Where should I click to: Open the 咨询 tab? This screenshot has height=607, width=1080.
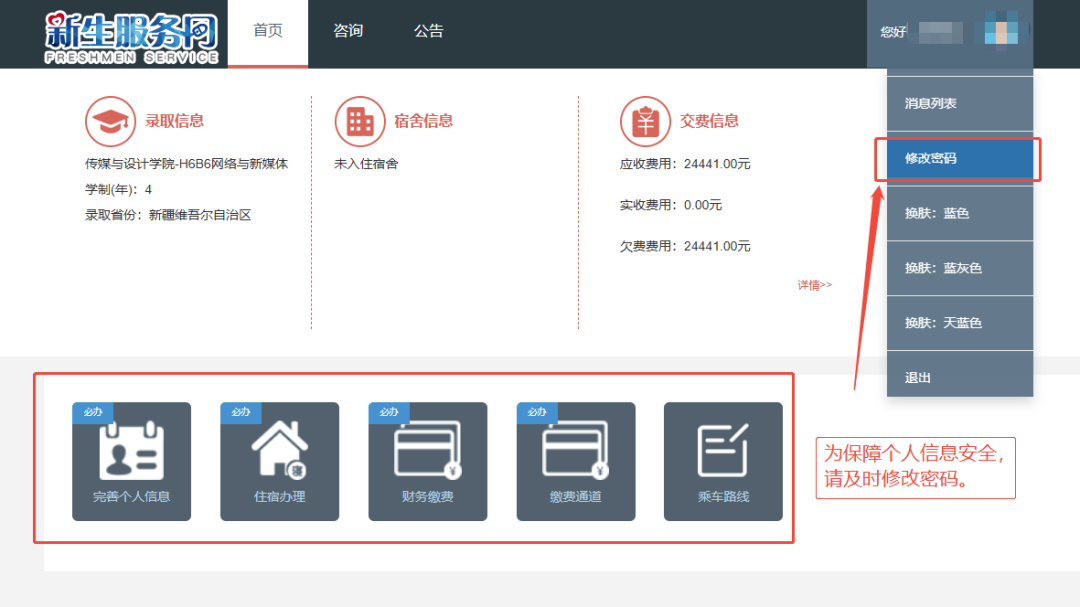point(348,33)
